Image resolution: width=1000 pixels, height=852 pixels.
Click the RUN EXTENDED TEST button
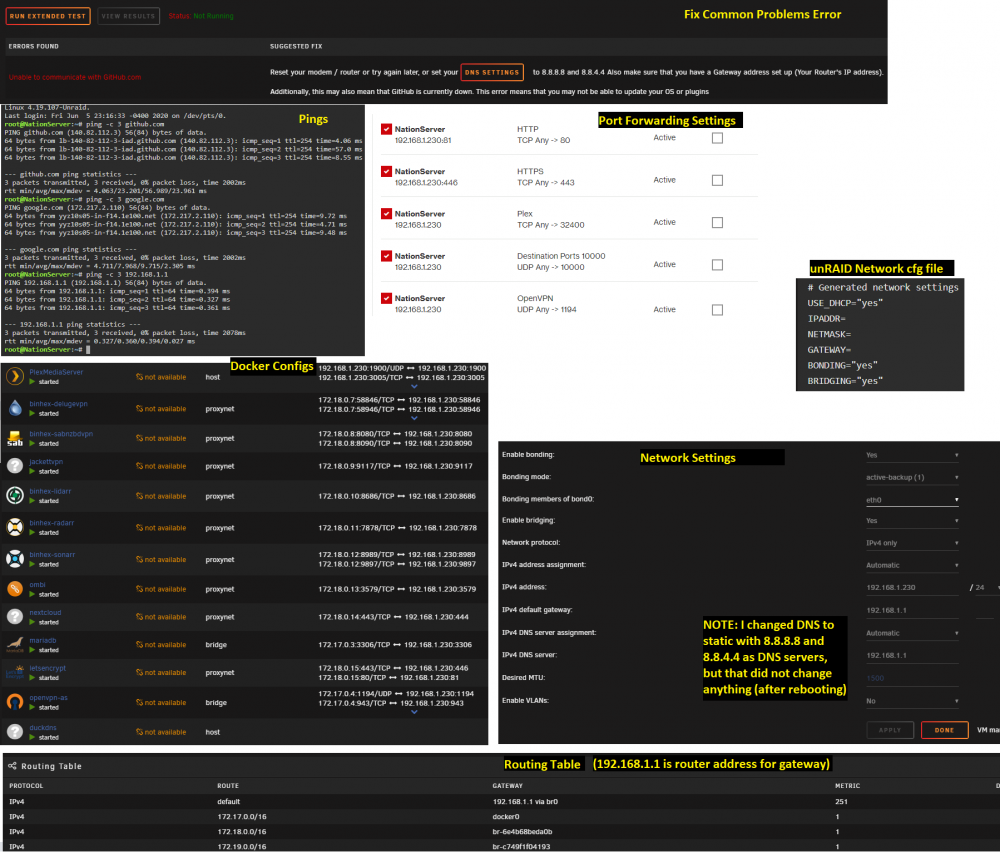coord(48,16)
